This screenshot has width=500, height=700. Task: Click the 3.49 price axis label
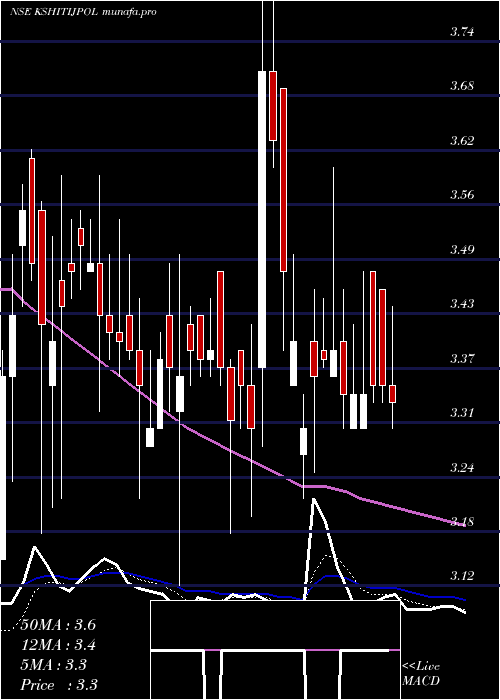(462, 249)
